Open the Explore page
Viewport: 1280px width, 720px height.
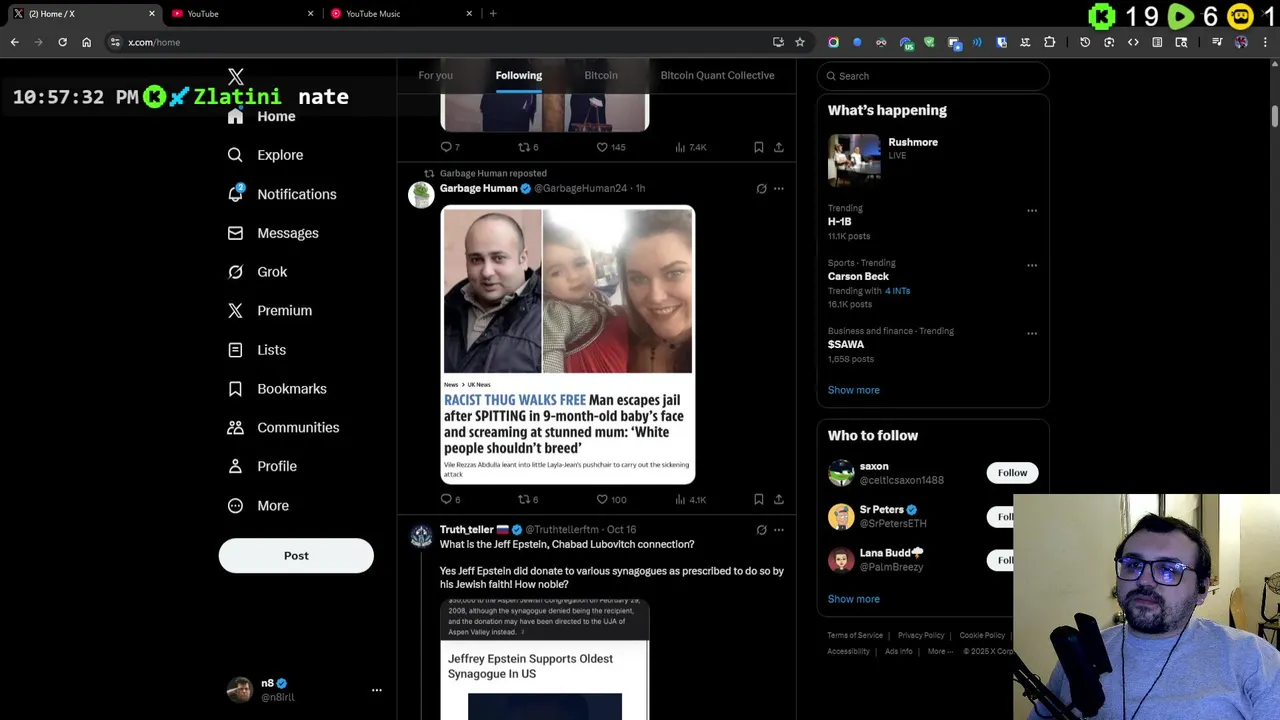pos(265,155)
